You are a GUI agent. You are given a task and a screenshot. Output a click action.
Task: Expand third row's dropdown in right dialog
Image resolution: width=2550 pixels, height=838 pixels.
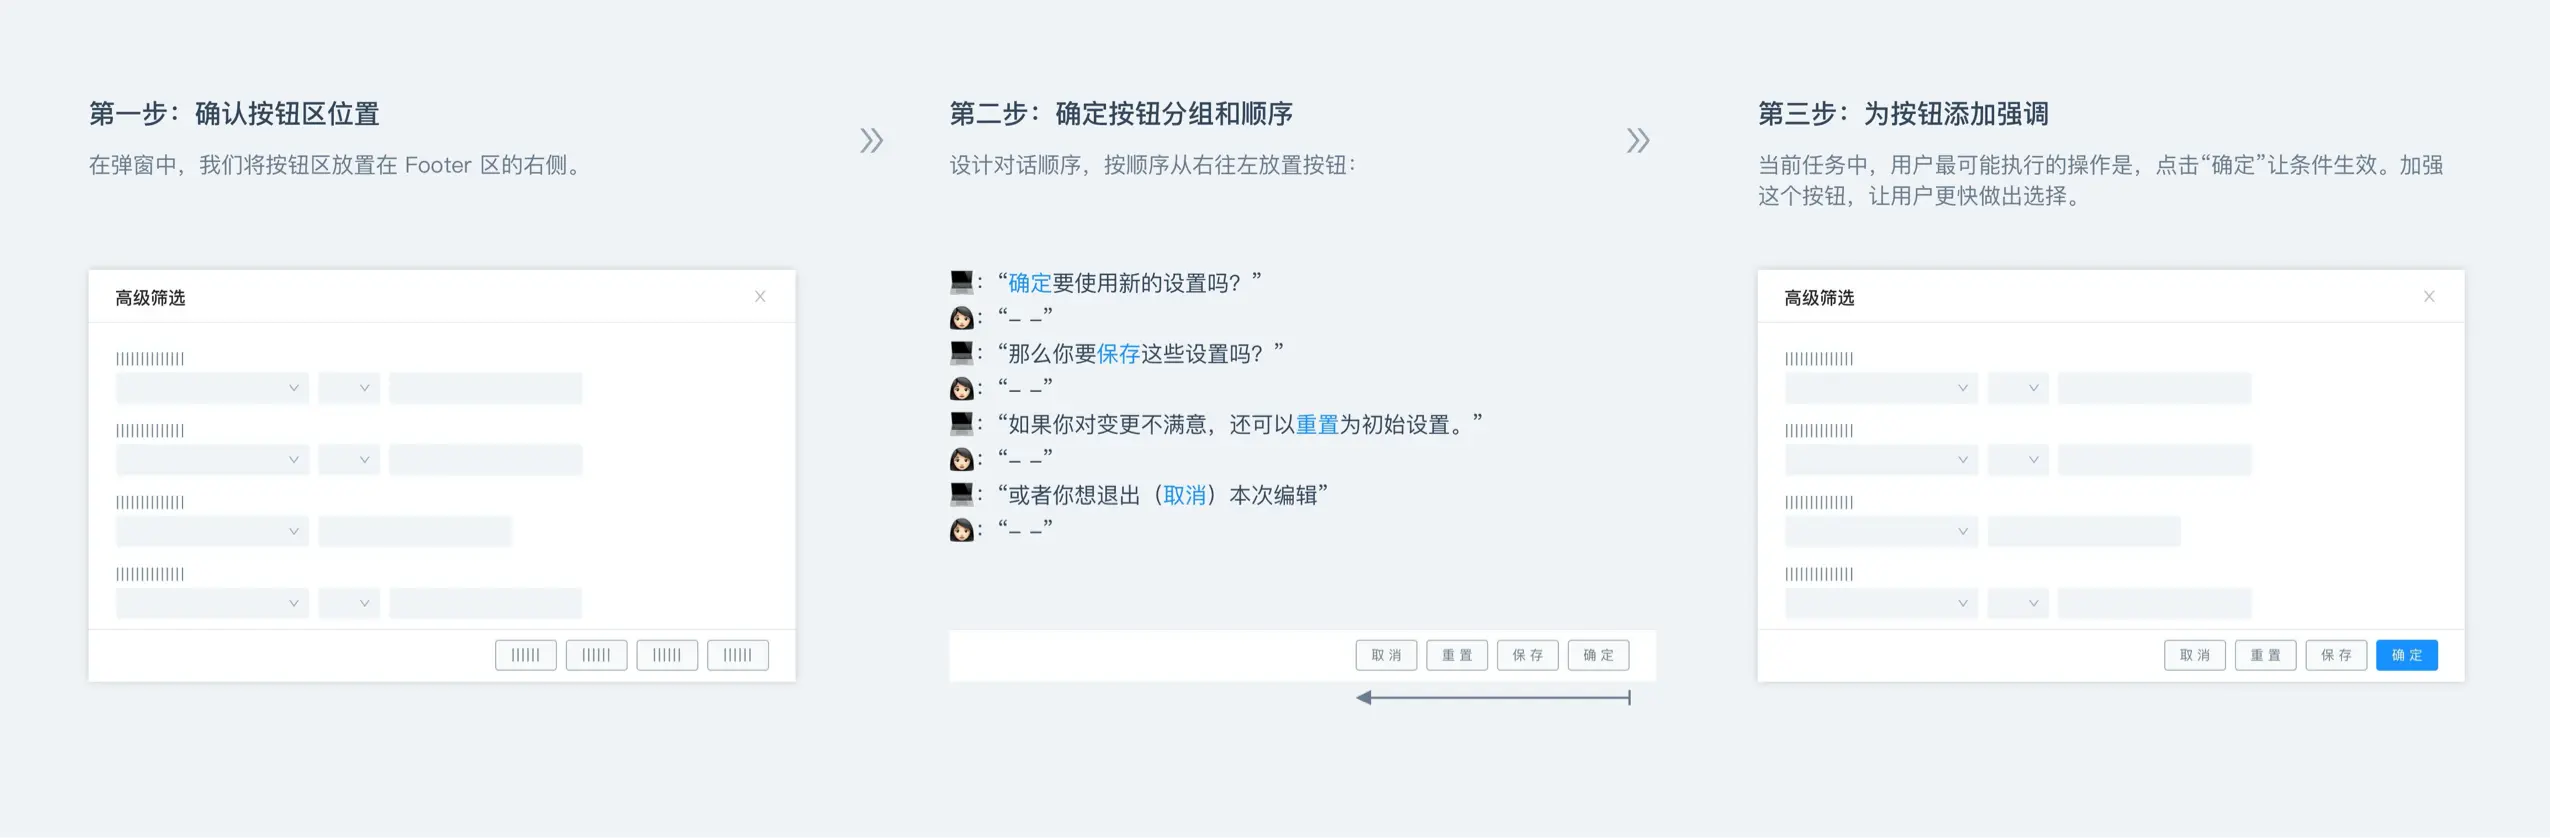pos(1881,531)
